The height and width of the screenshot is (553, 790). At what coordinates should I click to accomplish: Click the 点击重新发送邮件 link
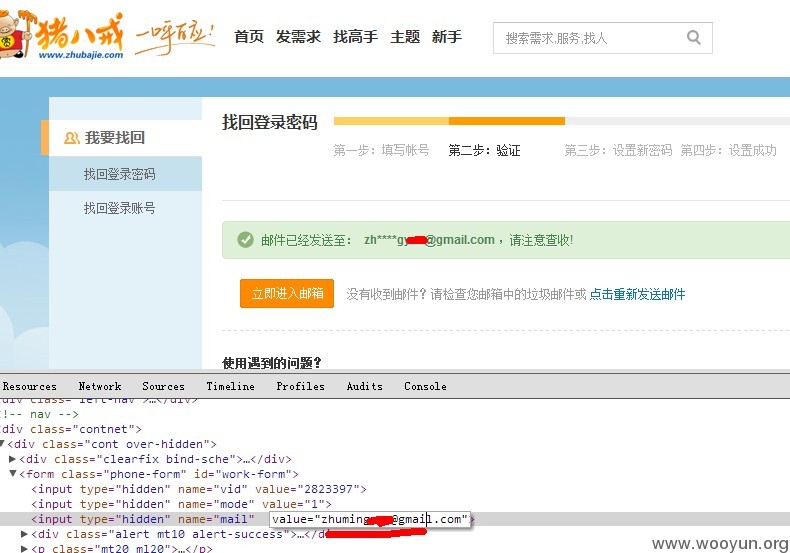pos(637,294)
